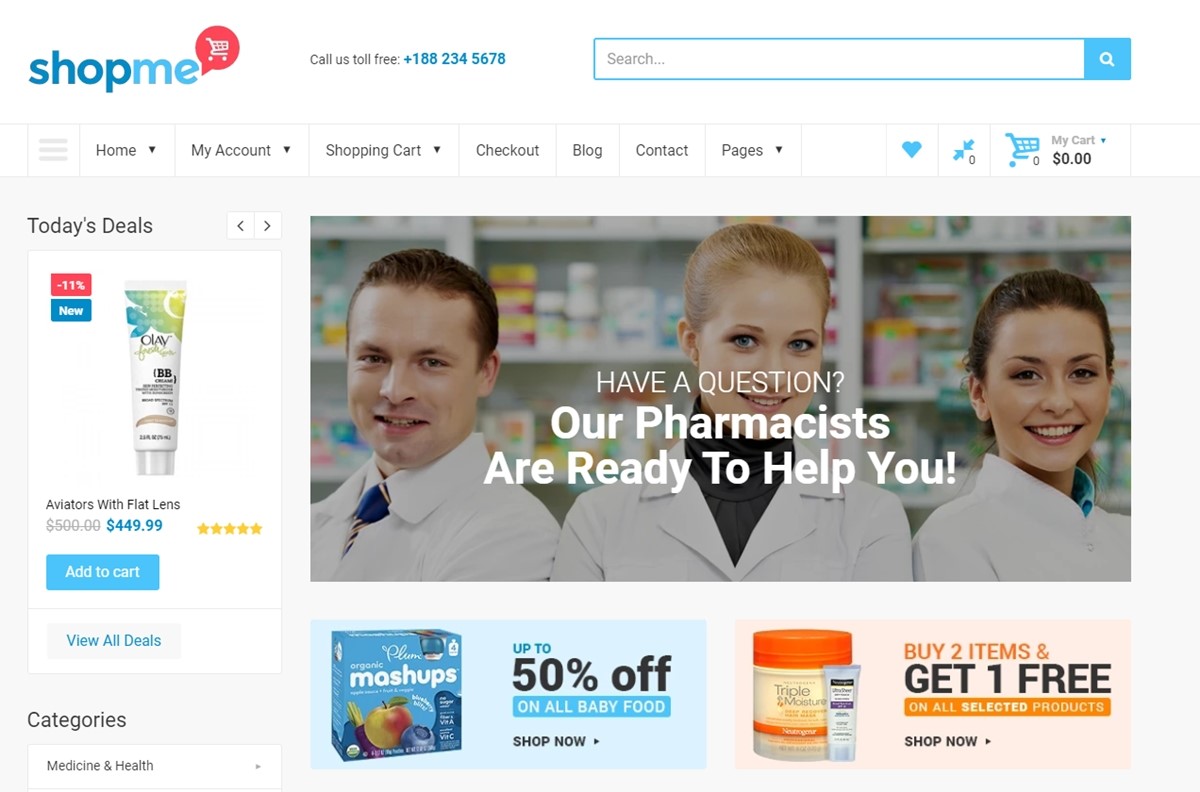The image size is (1200, 792).
Task: Show next deal with right arrow
Action: click(x=267, y=226)
